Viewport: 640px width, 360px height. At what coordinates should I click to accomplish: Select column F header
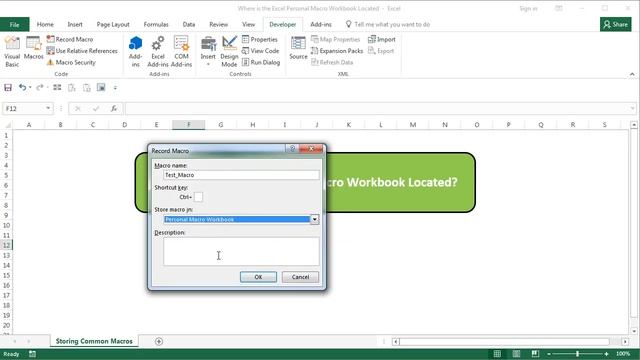click(189, 125)
